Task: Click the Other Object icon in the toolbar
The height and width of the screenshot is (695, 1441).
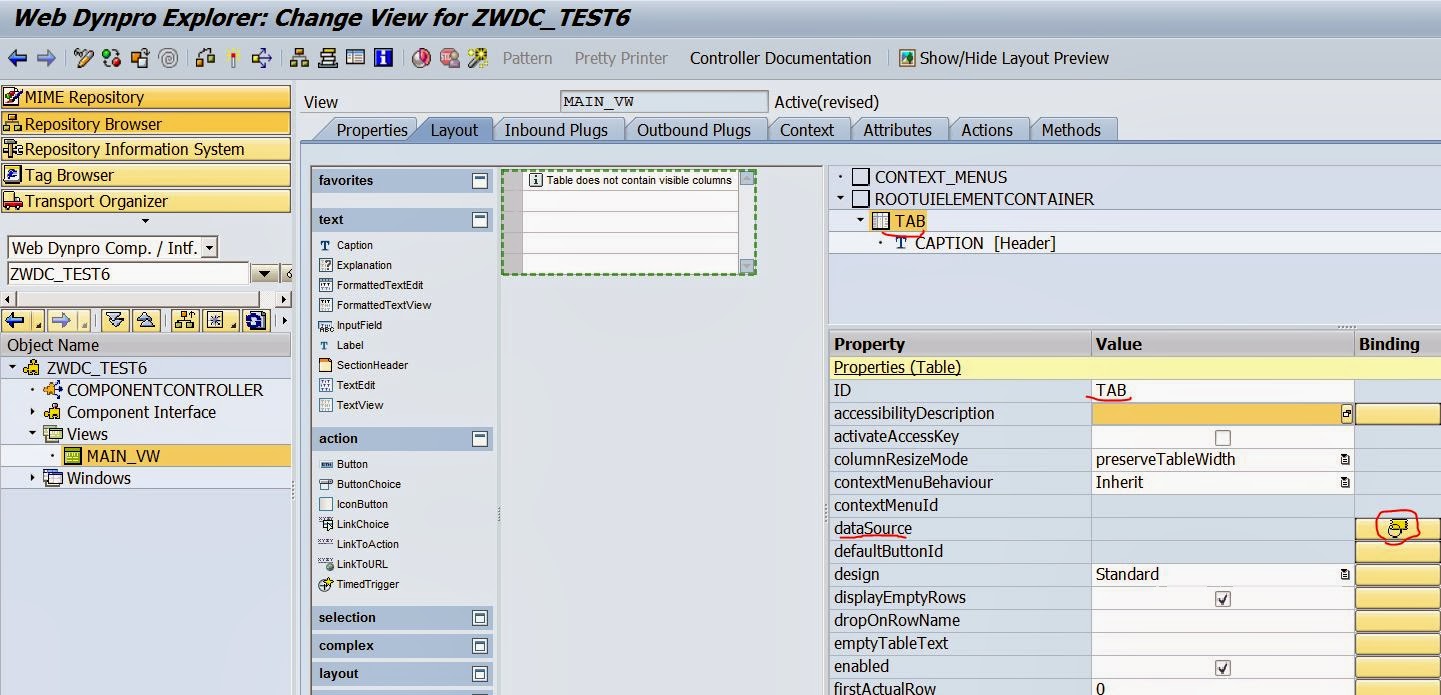Action: pyautogui.click(x=139, y=58)
